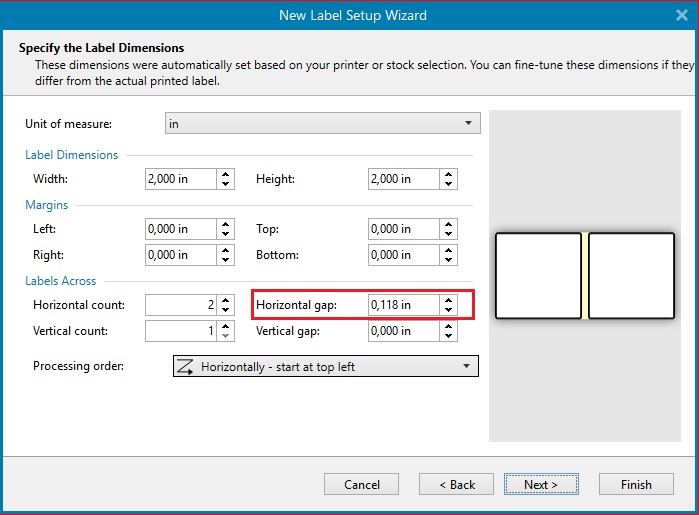Image resolution: width=699 pixels, height=515 pixels.
Task: Increase the label Width value
Action: (226, 174)
